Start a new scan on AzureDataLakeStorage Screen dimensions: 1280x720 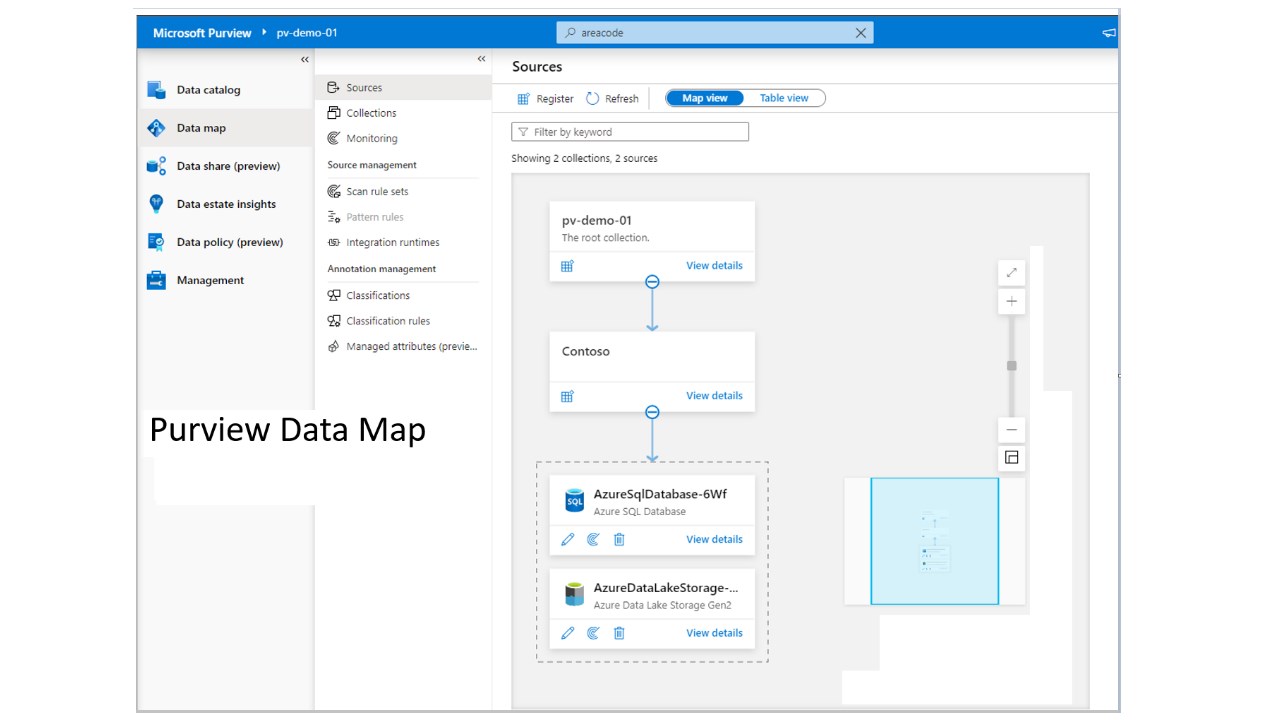click(593, 633)
